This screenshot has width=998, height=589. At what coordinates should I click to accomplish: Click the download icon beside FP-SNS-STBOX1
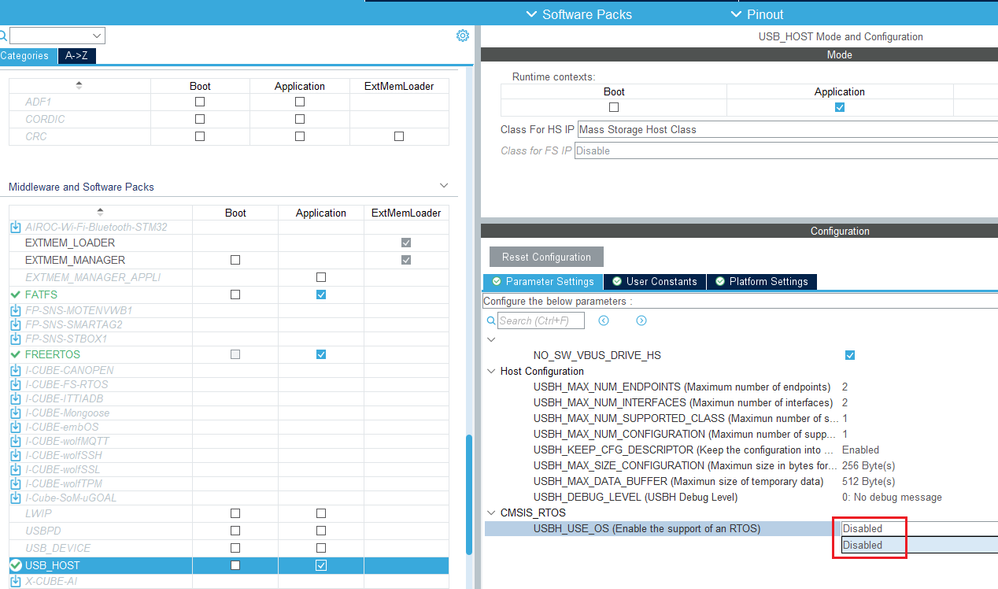[16, 338]
